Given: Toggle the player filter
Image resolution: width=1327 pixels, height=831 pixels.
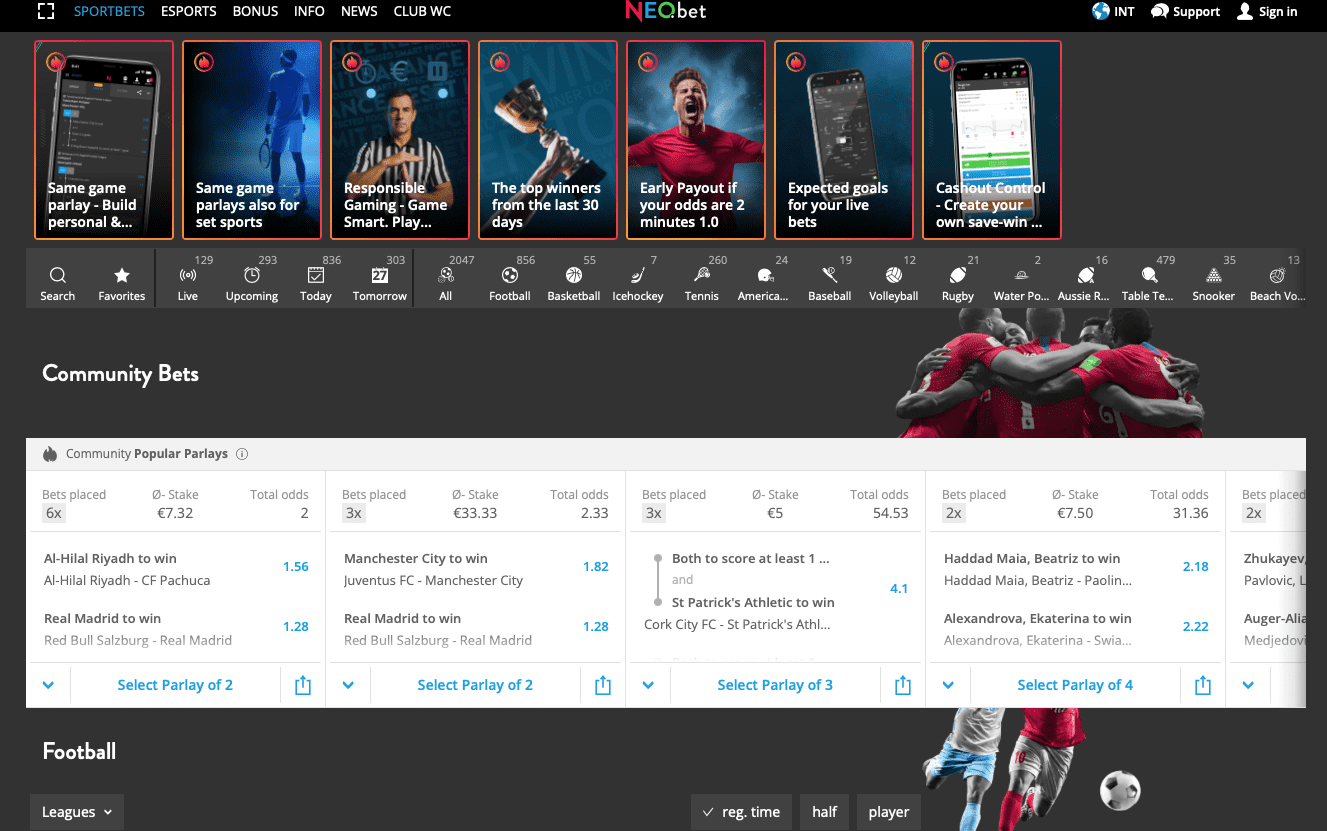Looking at the screenshot, I should pyautogui.click(x=889, y=812).
